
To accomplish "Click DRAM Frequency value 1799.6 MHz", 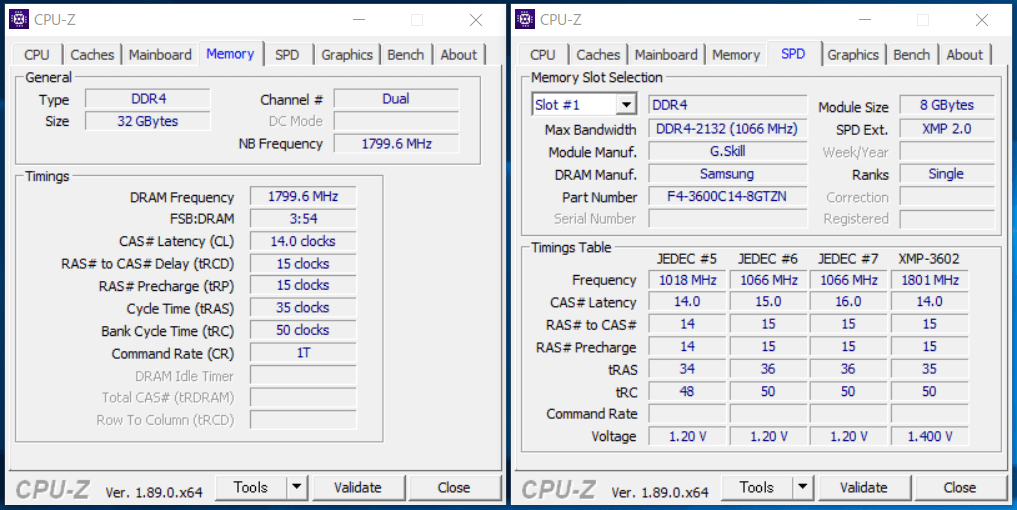I will (x=303, y=196).
